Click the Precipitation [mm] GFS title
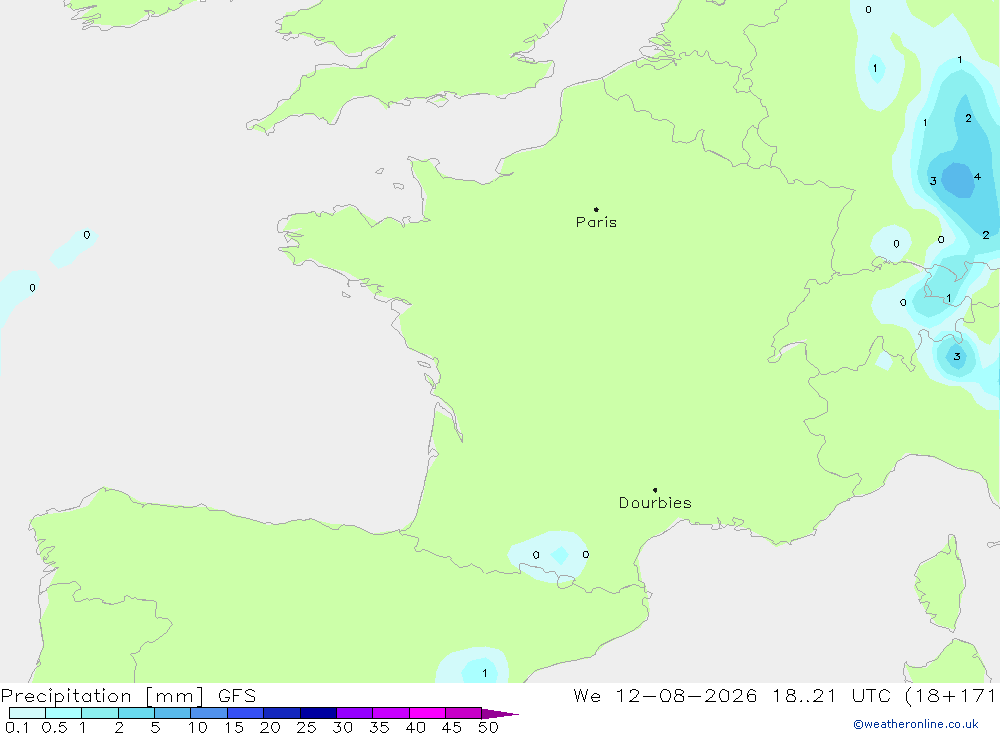Viewport: 1000px width, 733px height. 128,695
